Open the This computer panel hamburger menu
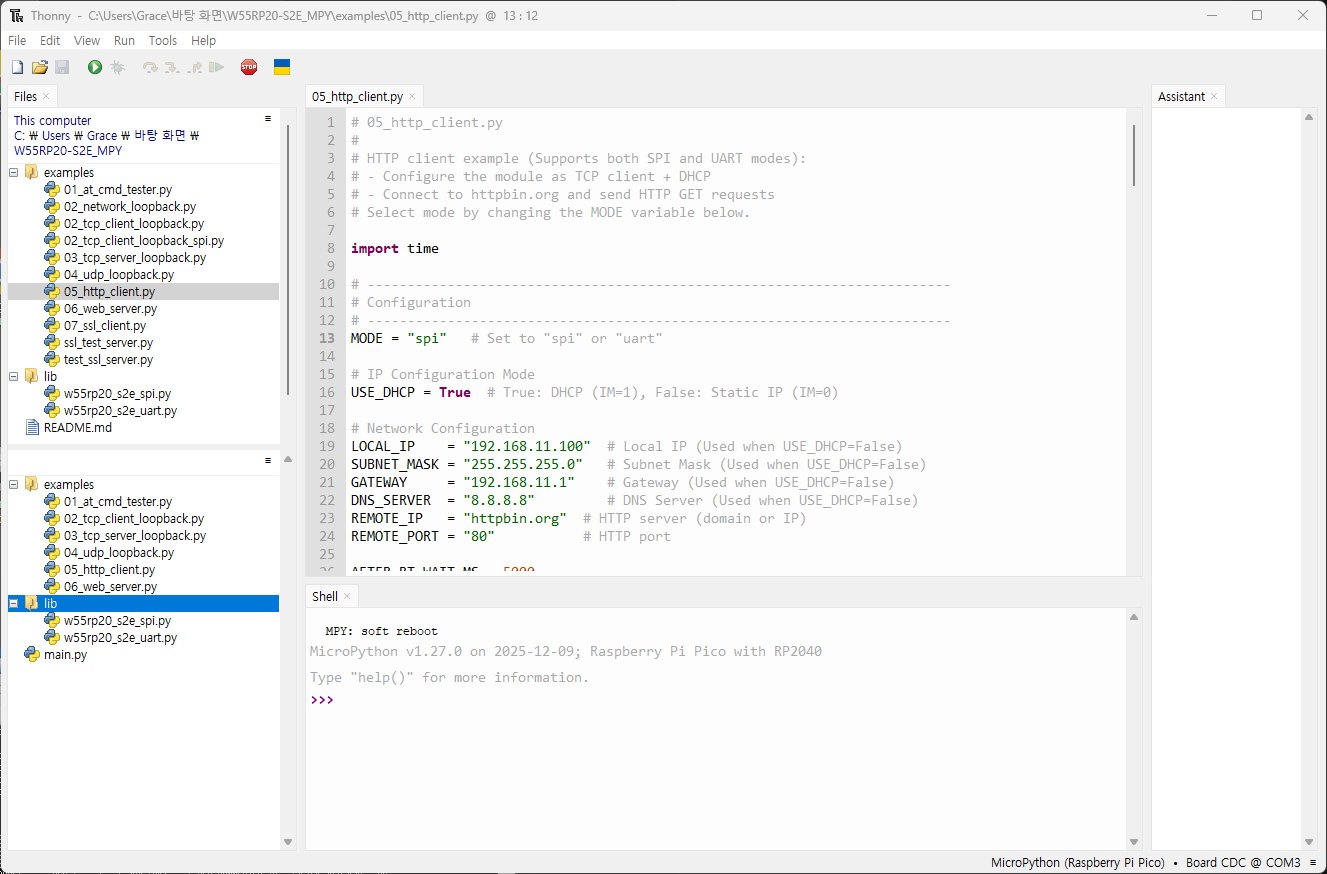This screenshot has height=874, width=1327. point(268,119)
